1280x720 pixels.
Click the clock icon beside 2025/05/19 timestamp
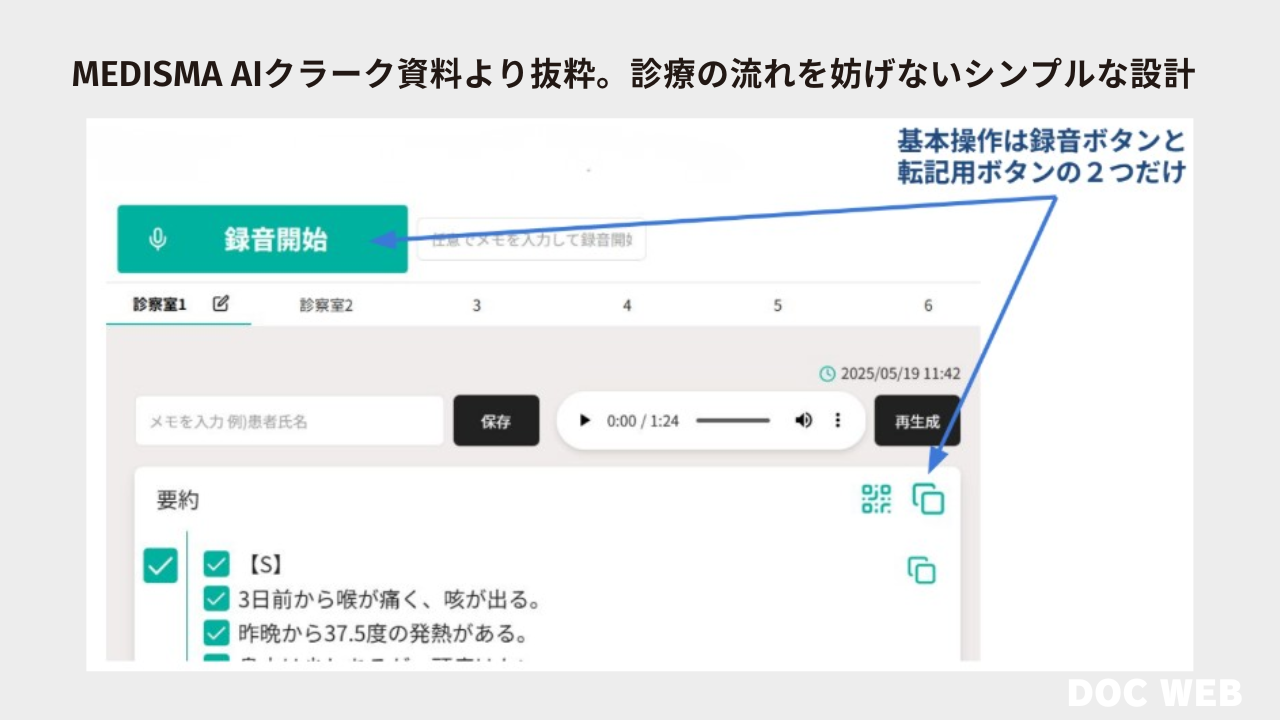827,374
